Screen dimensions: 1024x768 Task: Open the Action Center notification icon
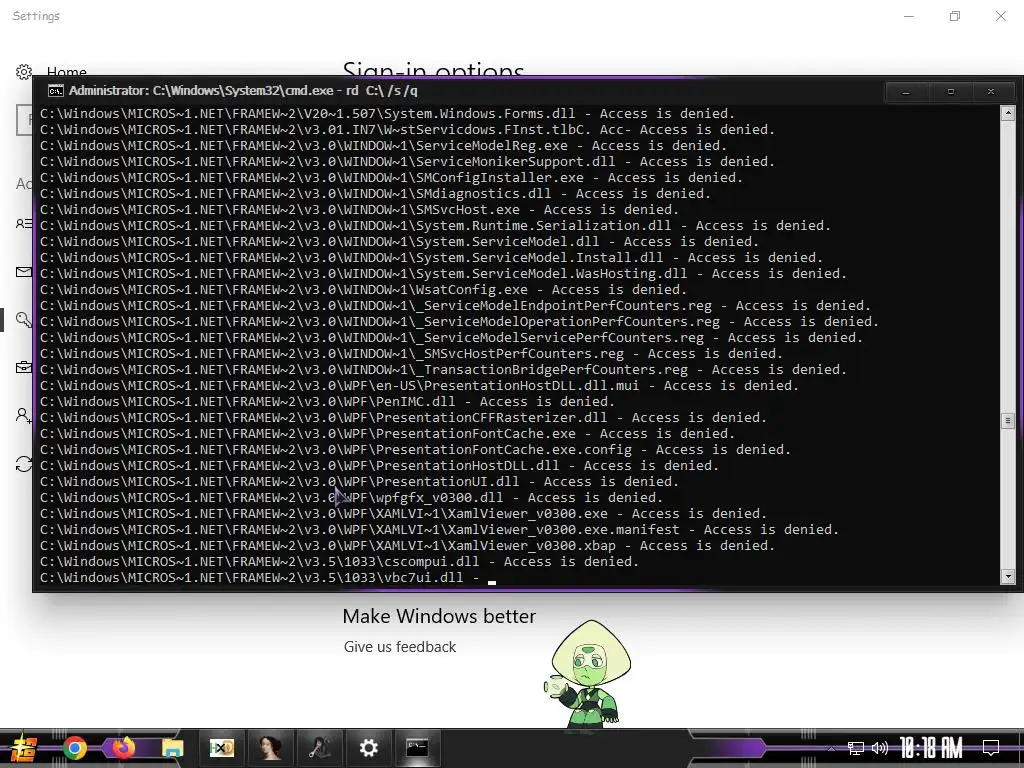pos(991,748)
